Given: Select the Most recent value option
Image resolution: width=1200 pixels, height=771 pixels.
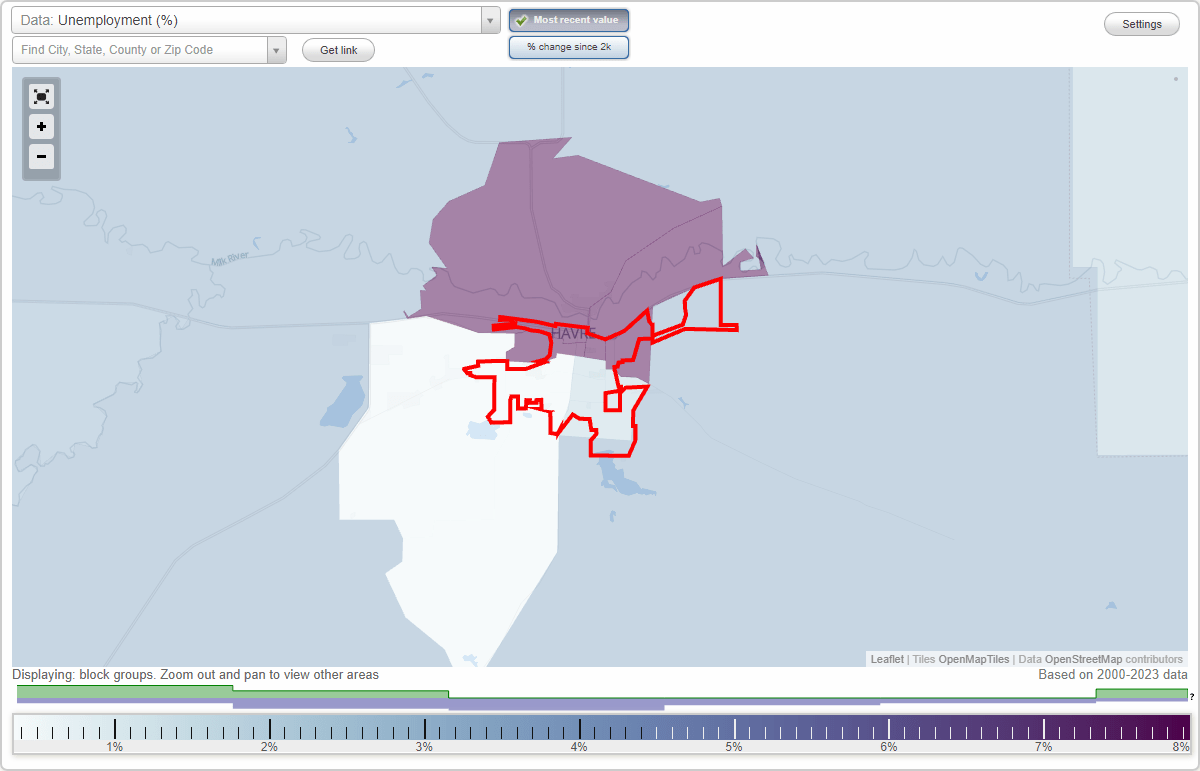Looking at the screenshot, I should tap(569, 20).
